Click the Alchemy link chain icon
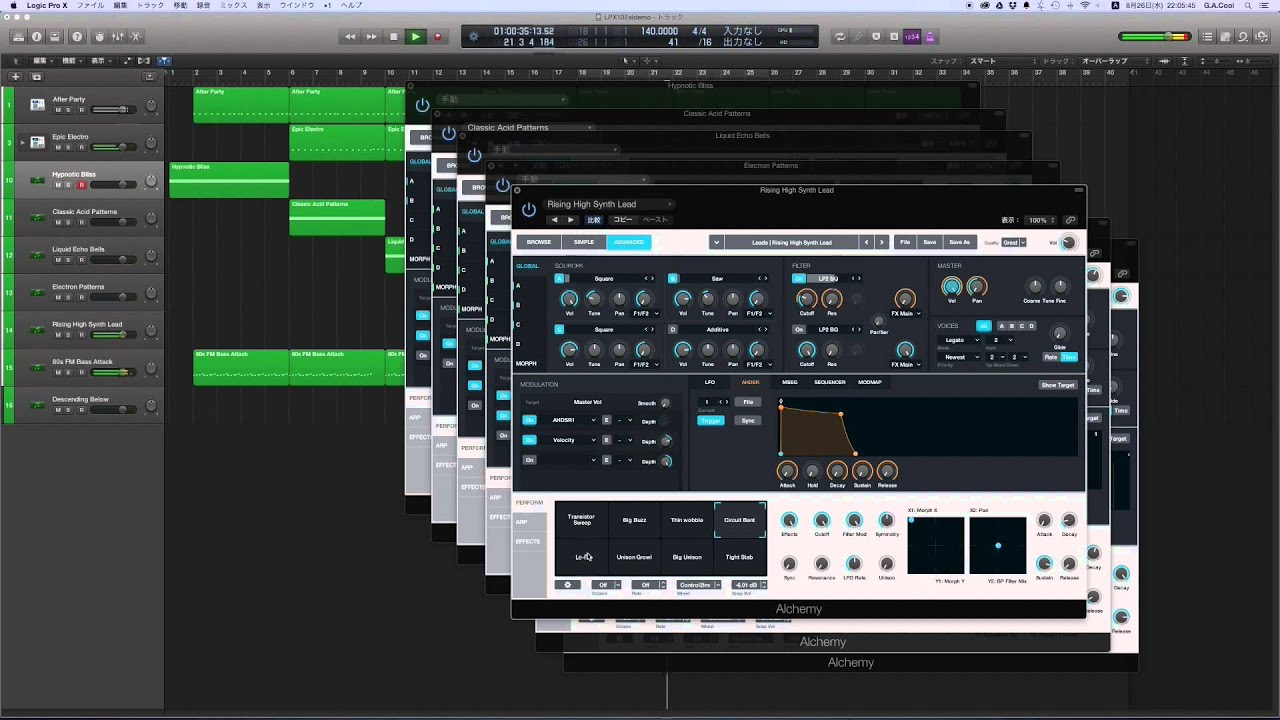Image resolution: width=1280 pixels, height=720 pixels. pos(1070,220)
